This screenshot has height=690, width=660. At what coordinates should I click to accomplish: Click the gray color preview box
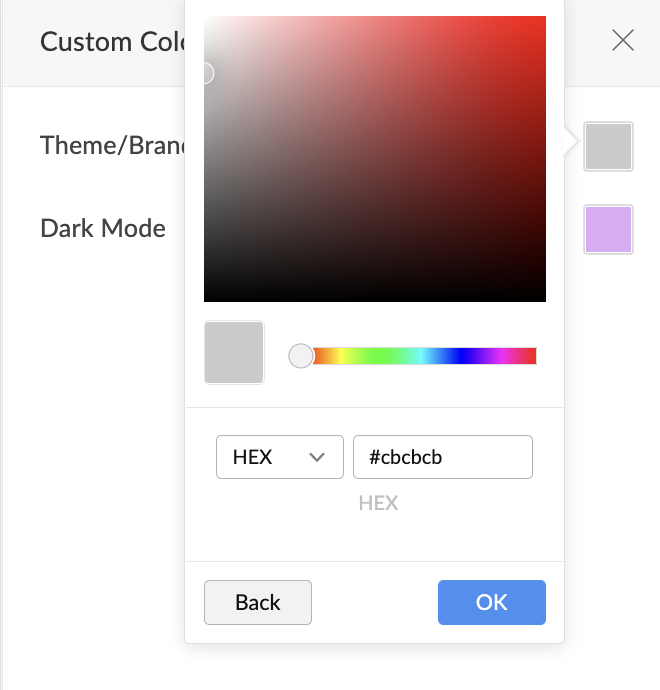click(234, 352)
